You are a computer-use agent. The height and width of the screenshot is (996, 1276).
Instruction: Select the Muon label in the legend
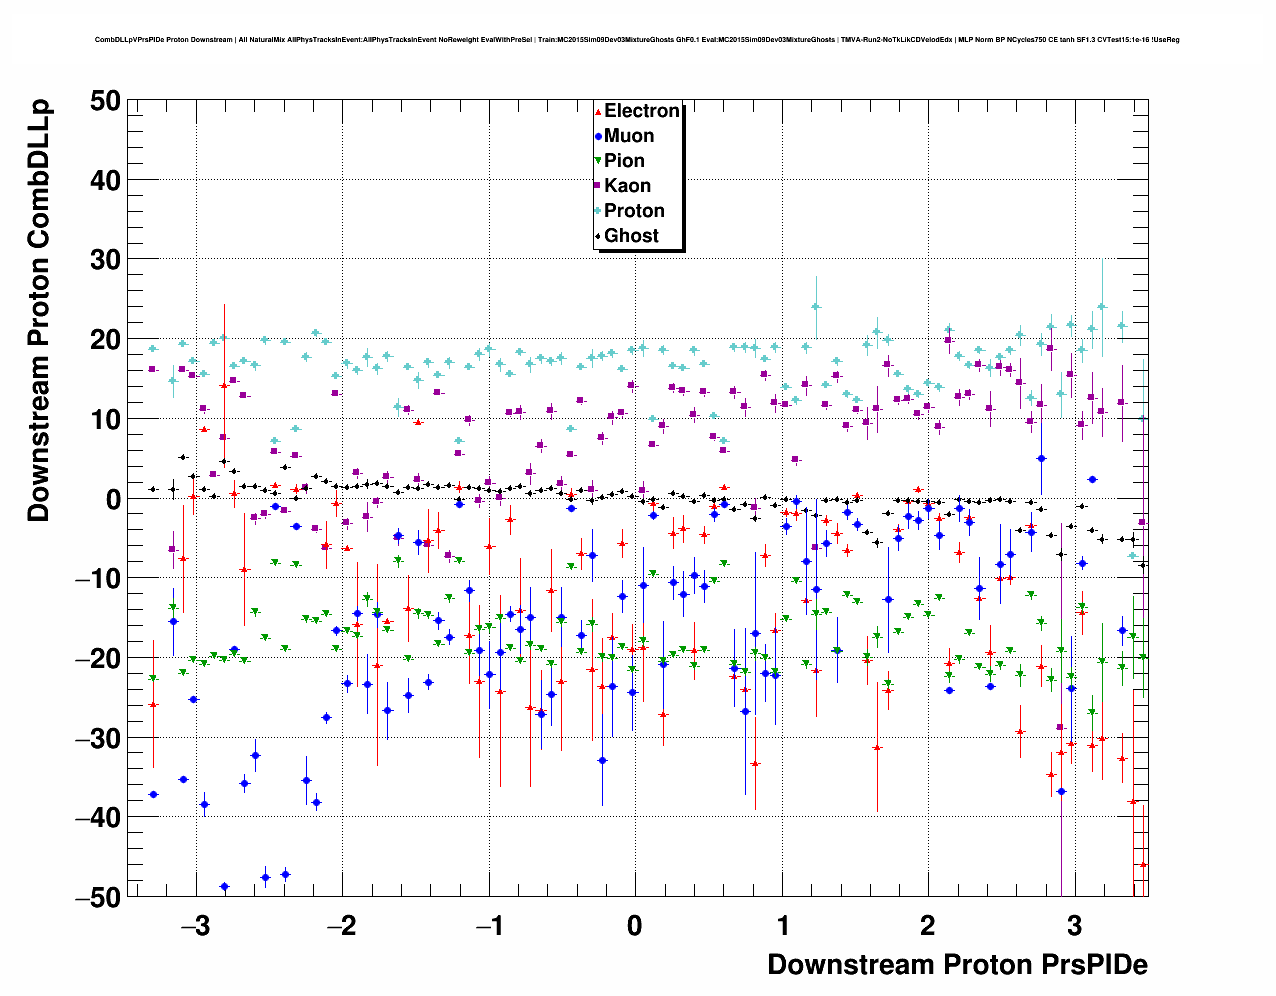(x=629, y=136)
